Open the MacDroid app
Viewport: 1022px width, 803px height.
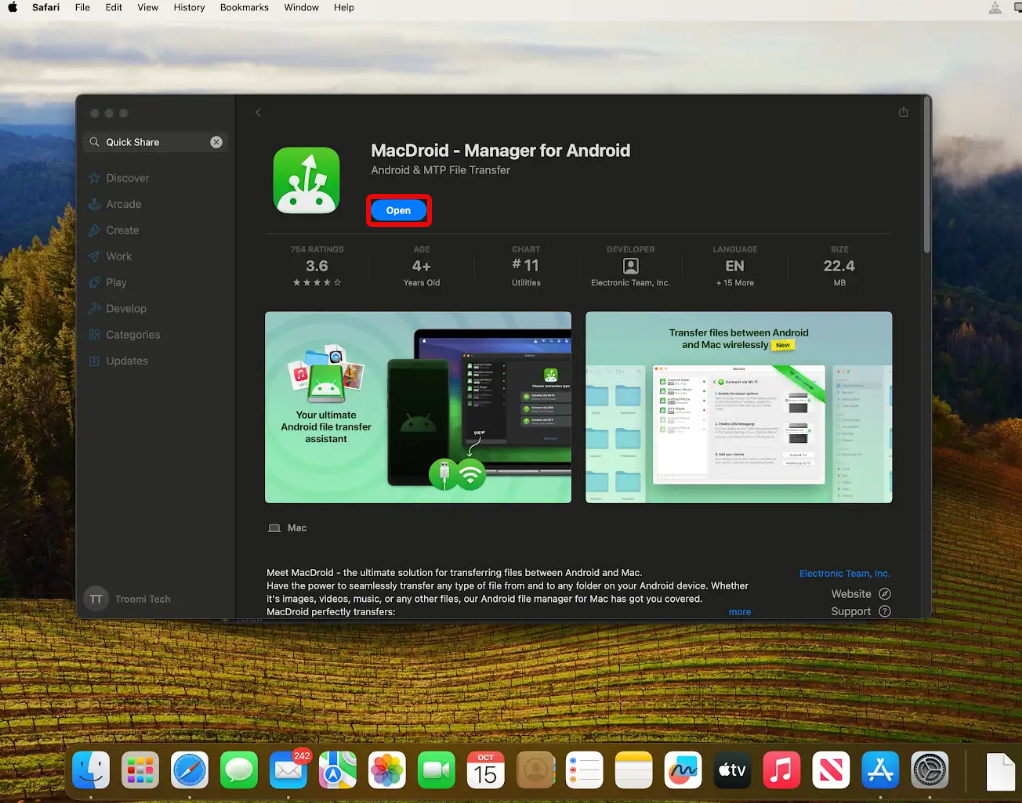(398, 211)
